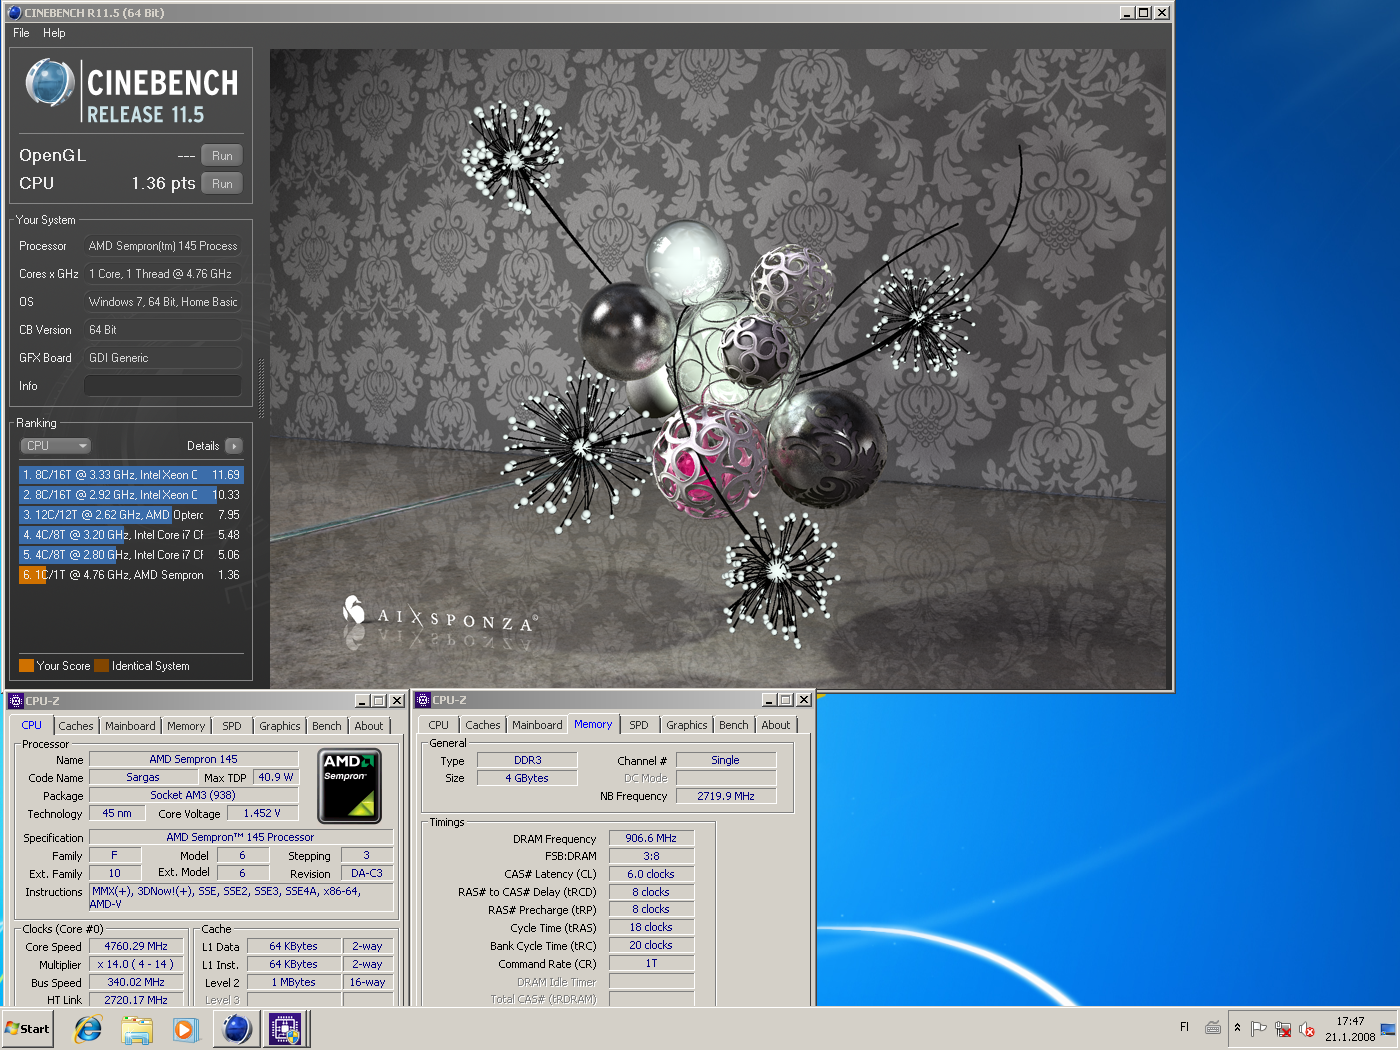Open the Start menu
This screenshot has height=1050, width=1400.
coord(28,1028)
